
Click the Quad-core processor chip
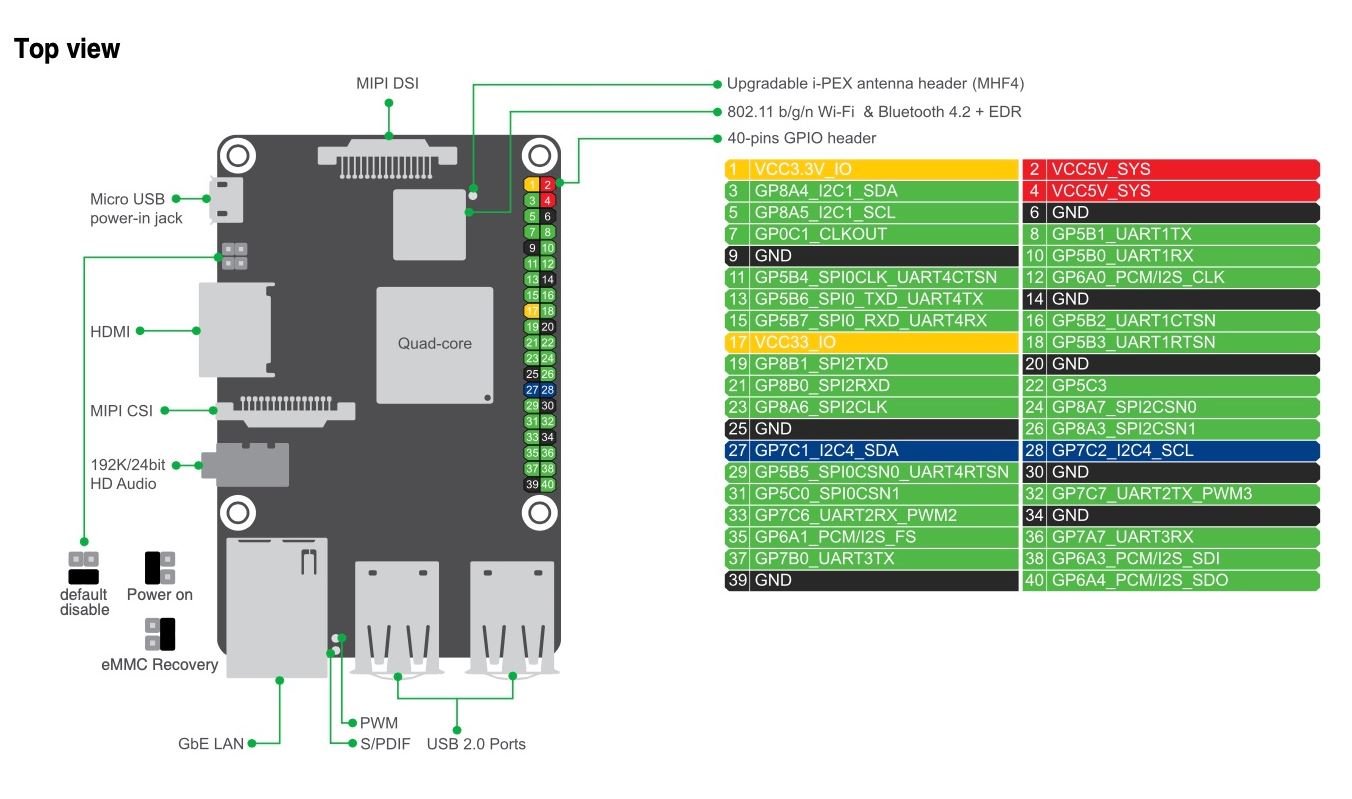[434, 344]
